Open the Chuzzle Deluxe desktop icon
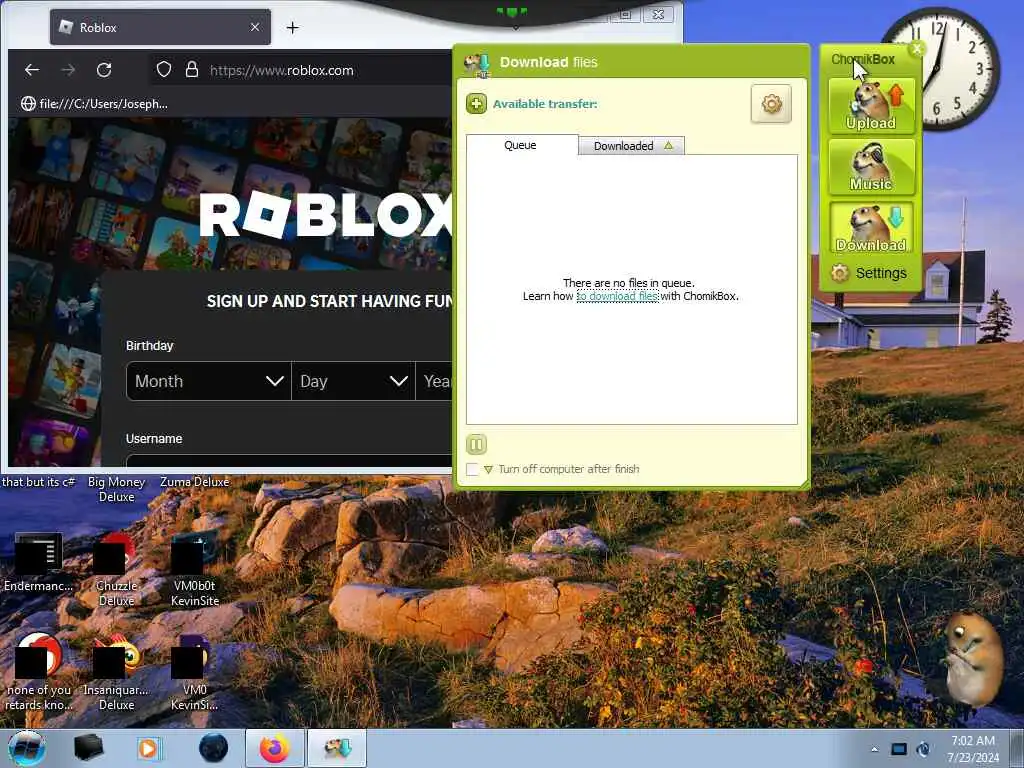1024x768 pixels. [x=116, y=569]
